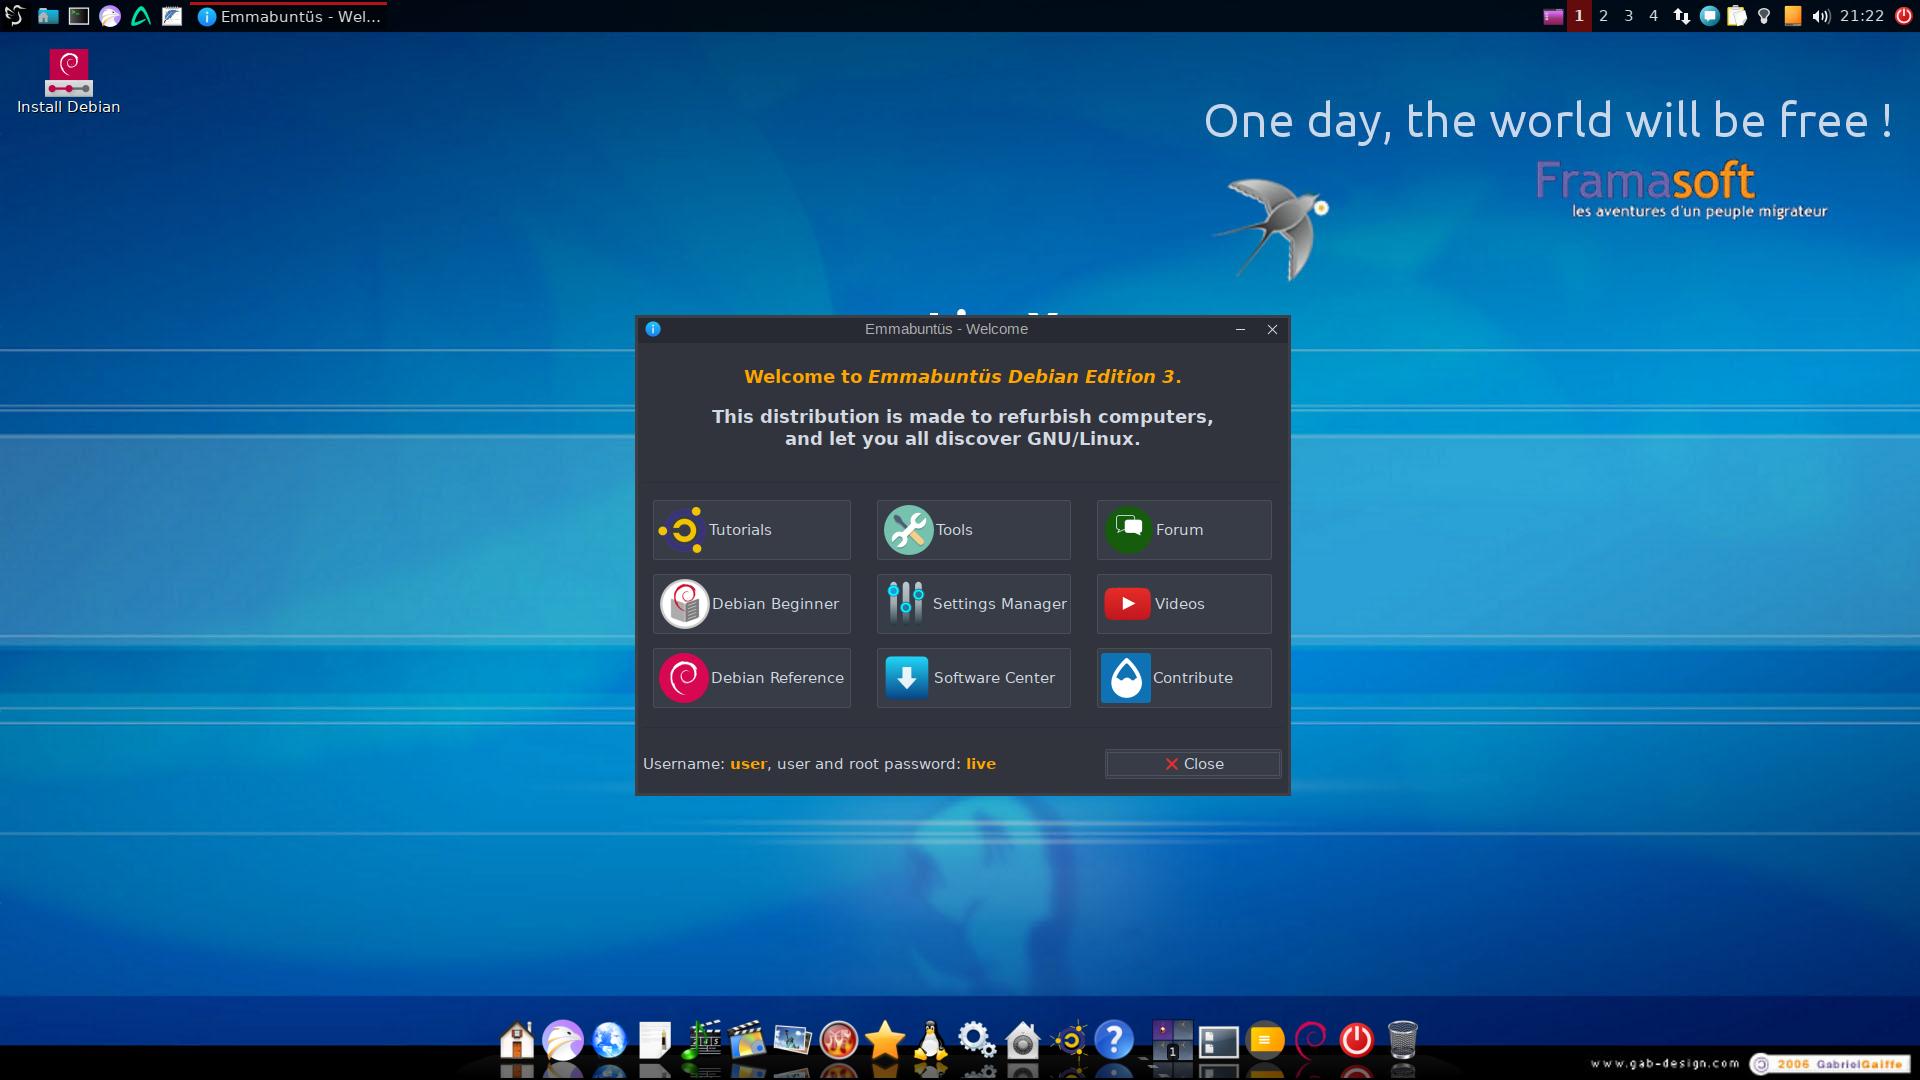Open the Tools menu button
The height and width of the screenshot is (1080, 1920).
[x=973, y=530]
